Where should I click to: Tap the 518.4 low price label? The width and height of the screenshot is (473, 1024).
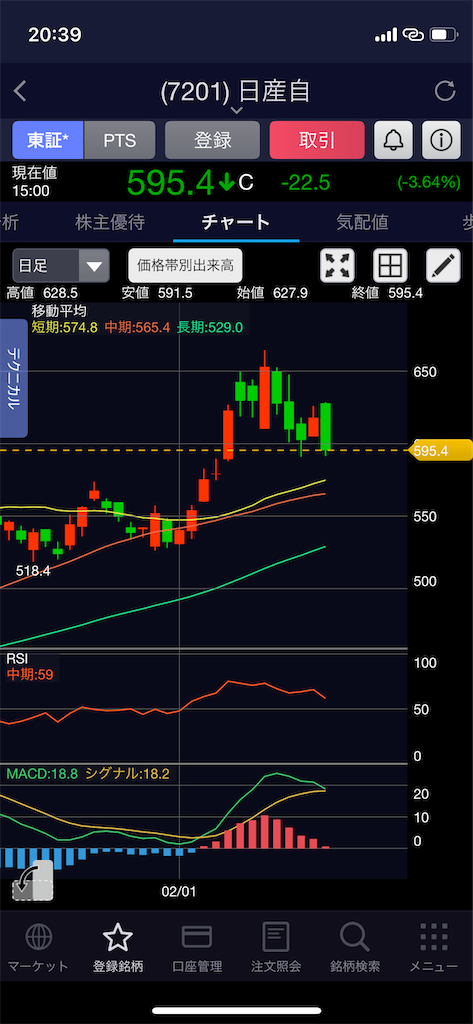point(33,571)
